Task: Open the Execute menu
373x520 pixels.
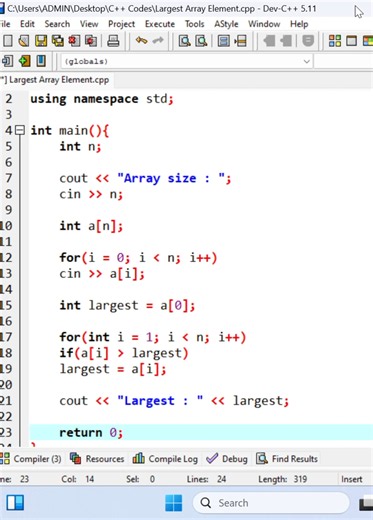Action: [160, 24]
